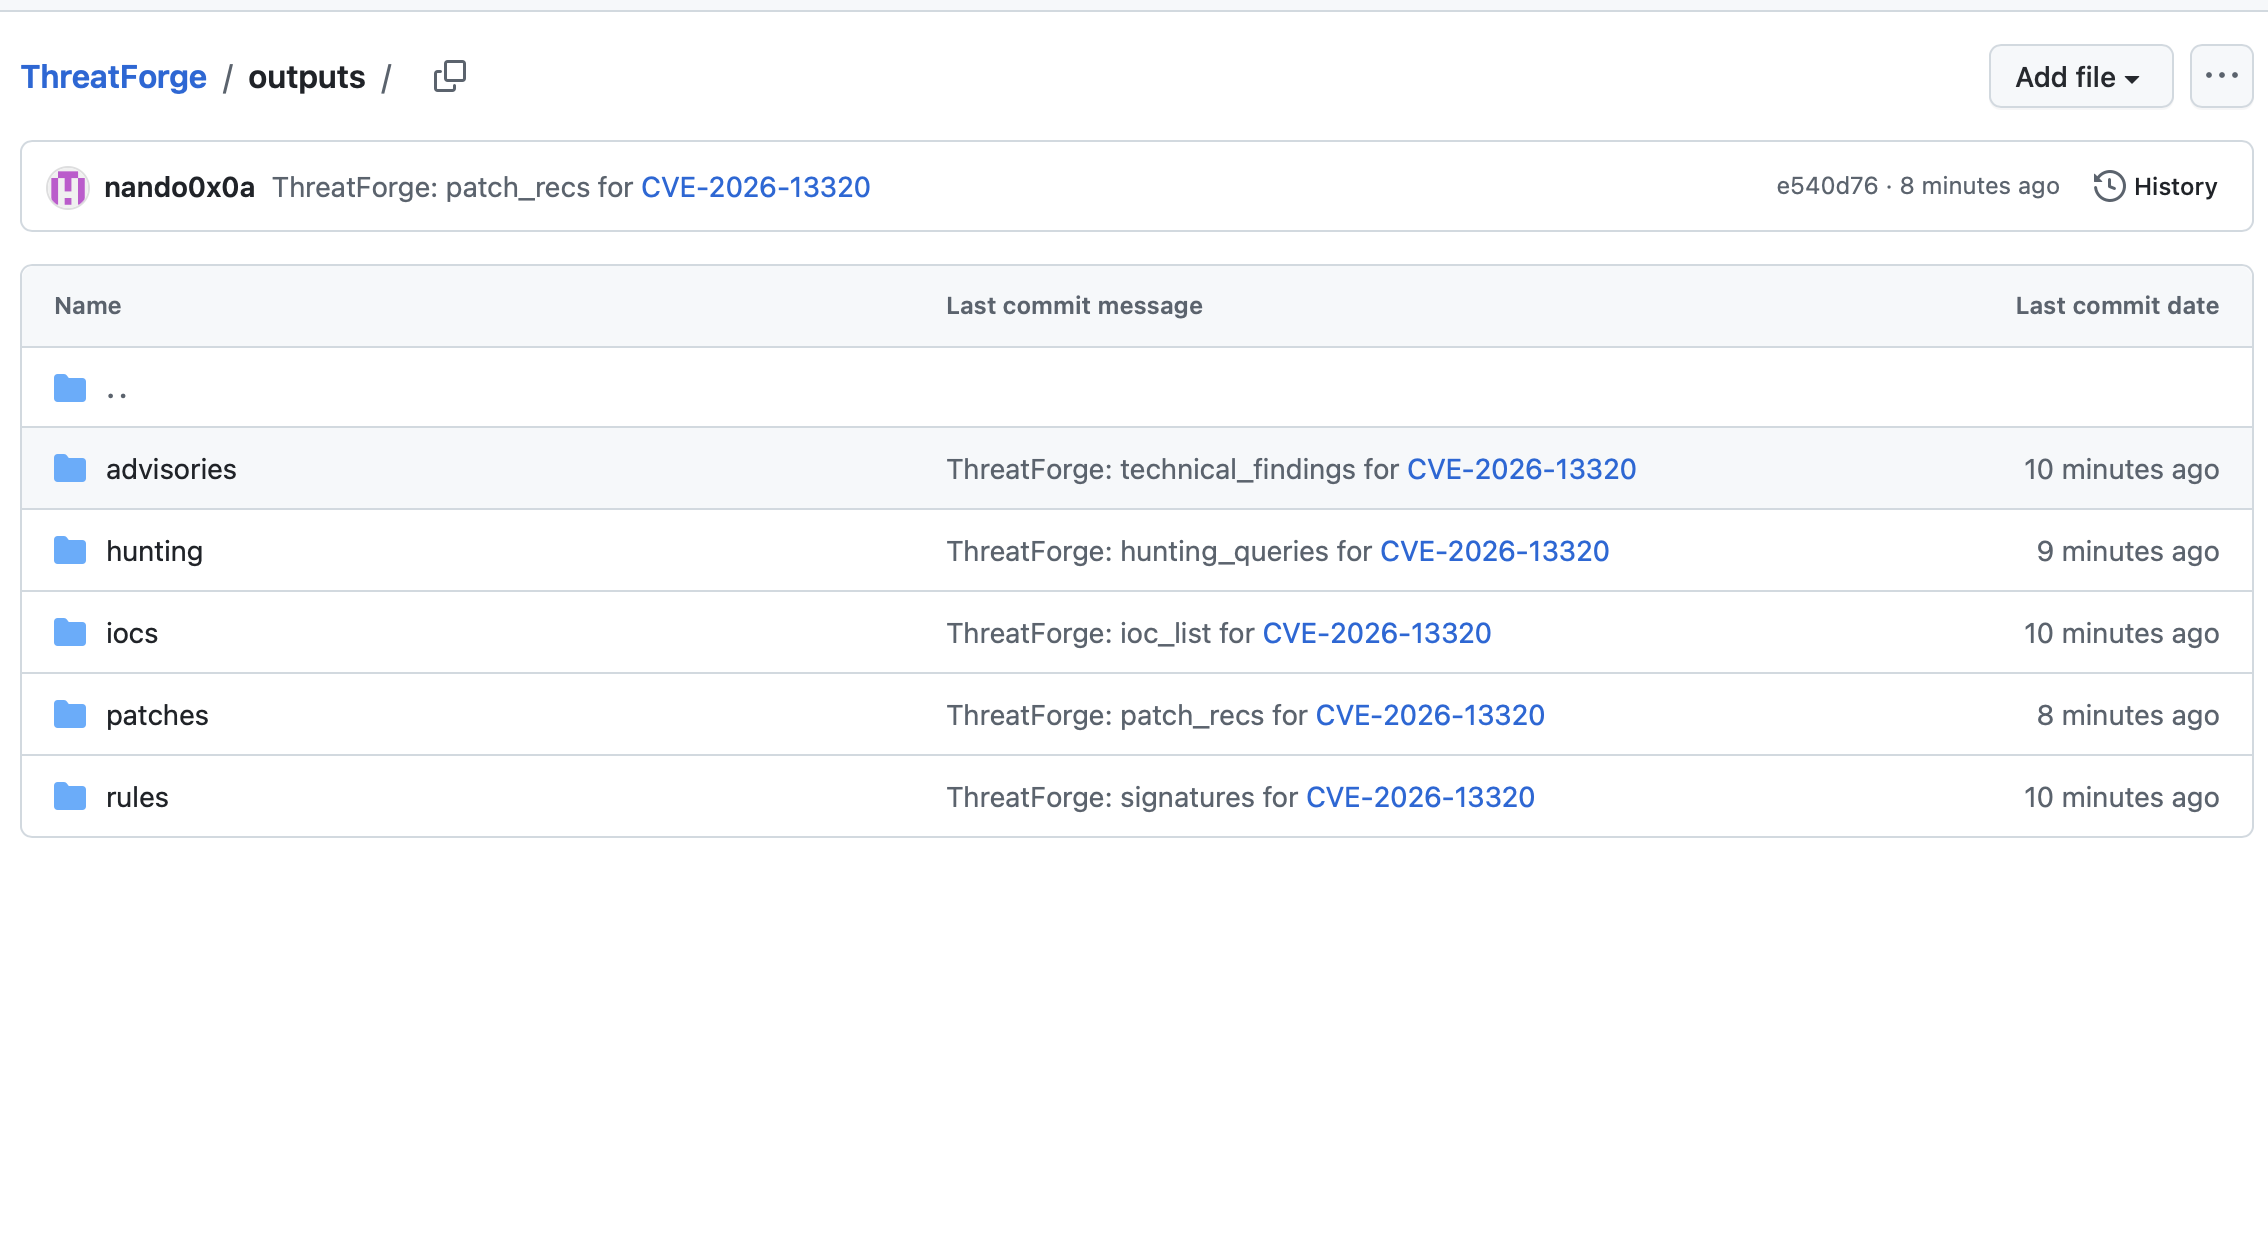Open the three-dot more options menu

(x=2221, y=76)
